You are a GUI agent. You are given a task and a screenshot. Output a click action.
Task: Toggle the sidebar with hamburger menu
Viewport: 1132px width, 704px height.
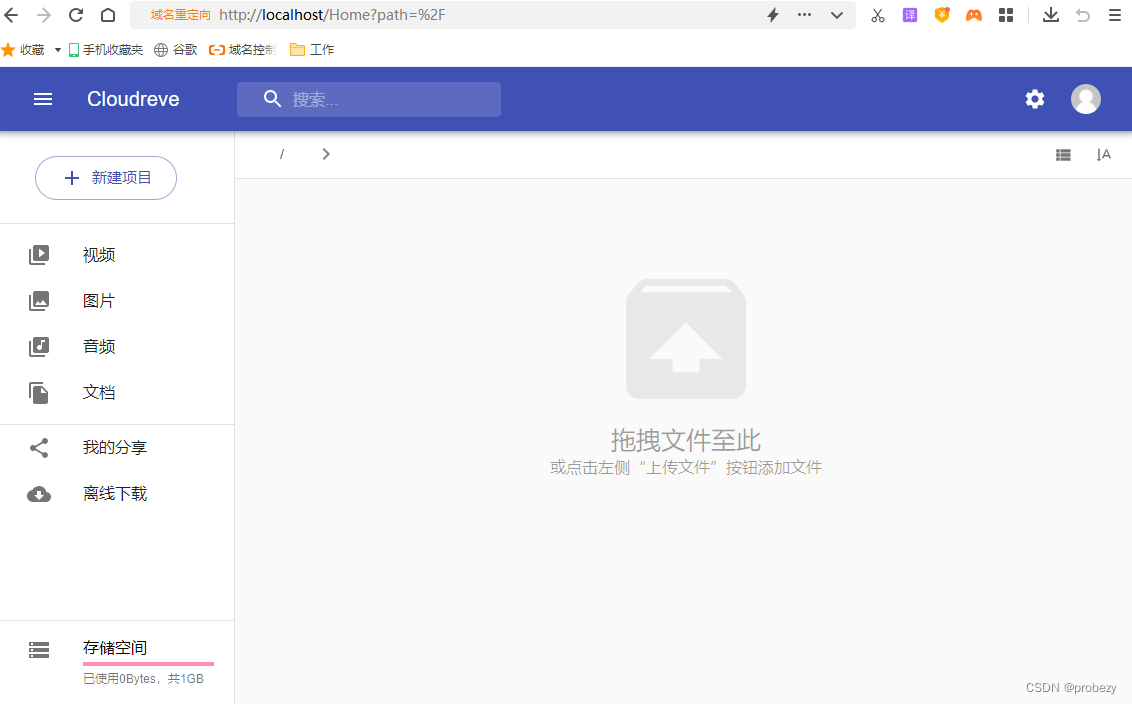42,99
